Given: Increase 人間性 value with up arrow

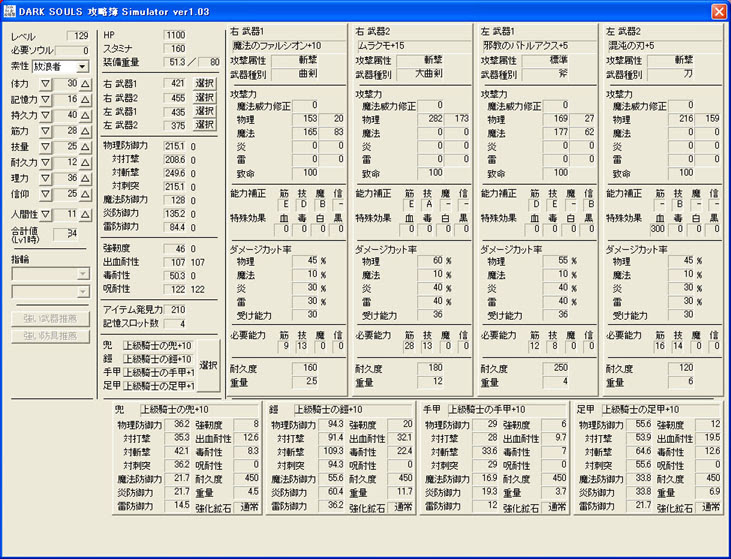Looking at the screenshot, I should pos(85,214).
